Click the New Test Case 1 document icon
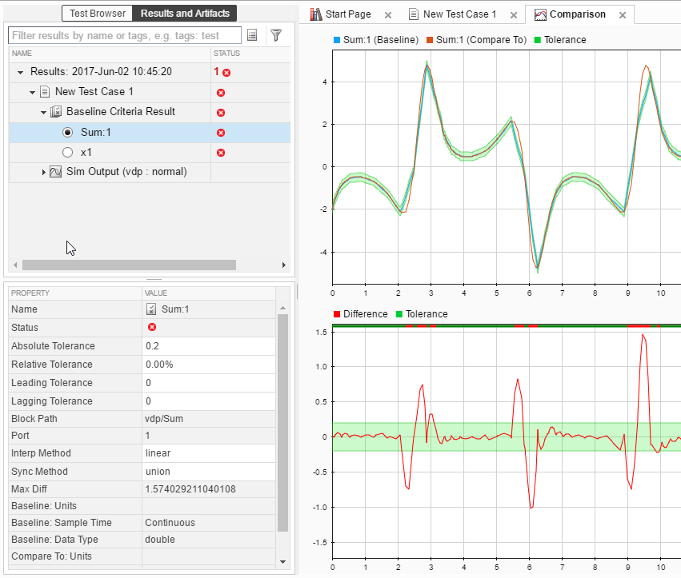681x578 pixels. (44, 92)
